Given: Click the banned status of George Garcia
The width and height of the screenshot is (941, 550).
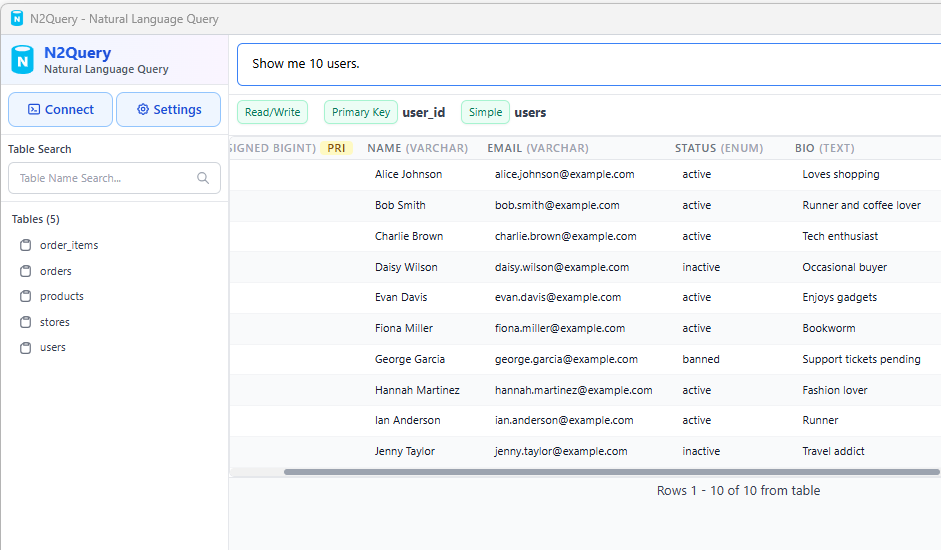Looking at the screenshot, I should (x=701, y=359).
